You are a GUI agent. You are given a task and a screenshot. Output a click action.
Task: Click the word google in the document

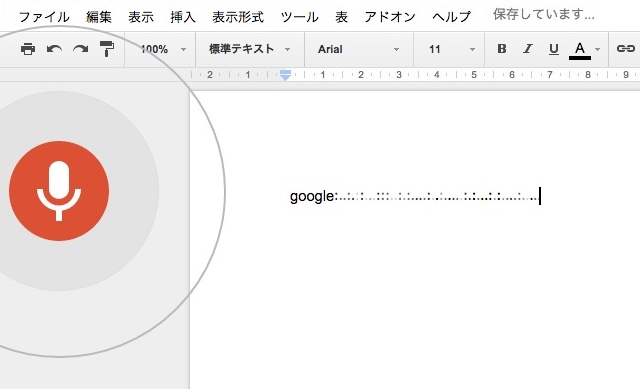pyautogui.click(x=312, y=196)
